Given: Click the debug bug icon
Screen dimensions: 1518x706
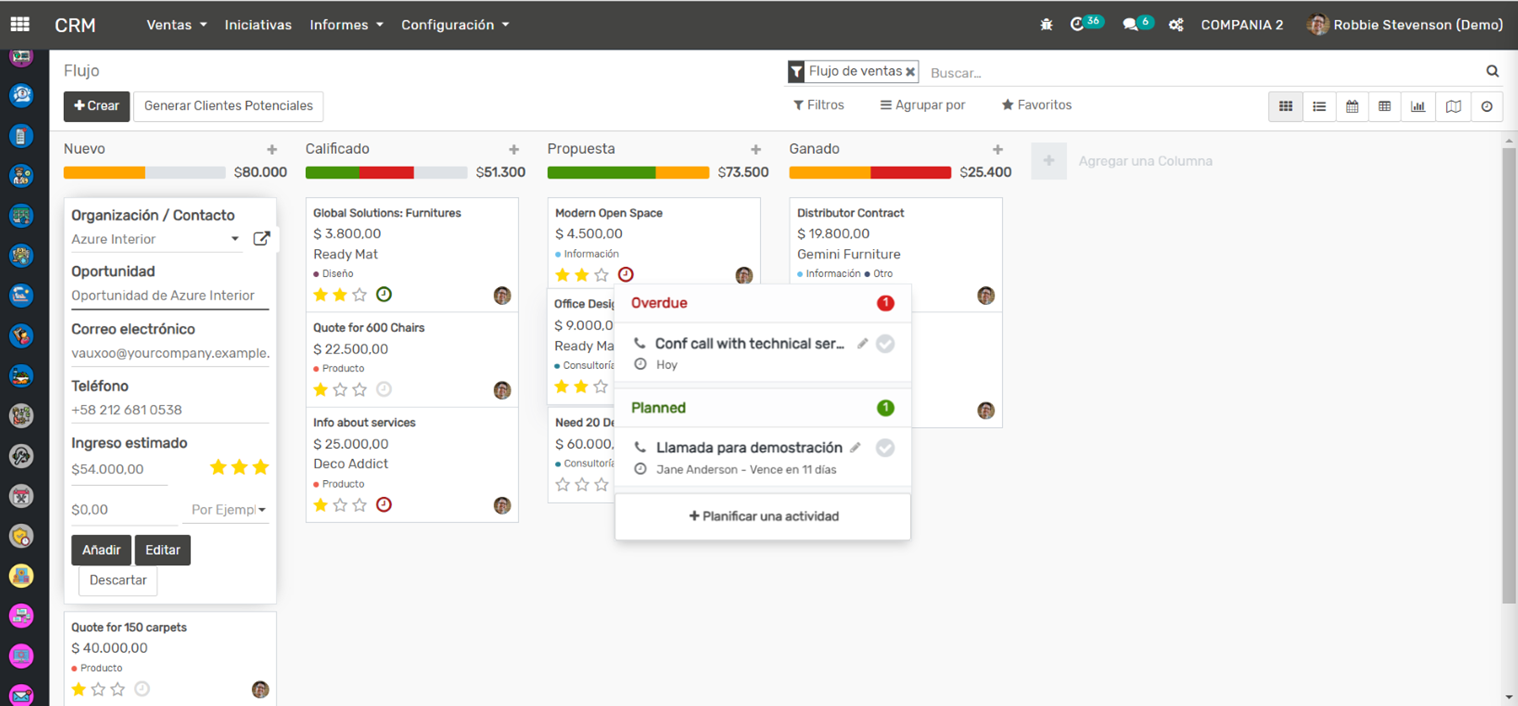Looking at the screenshot, I should click(x=1046, y=25).
